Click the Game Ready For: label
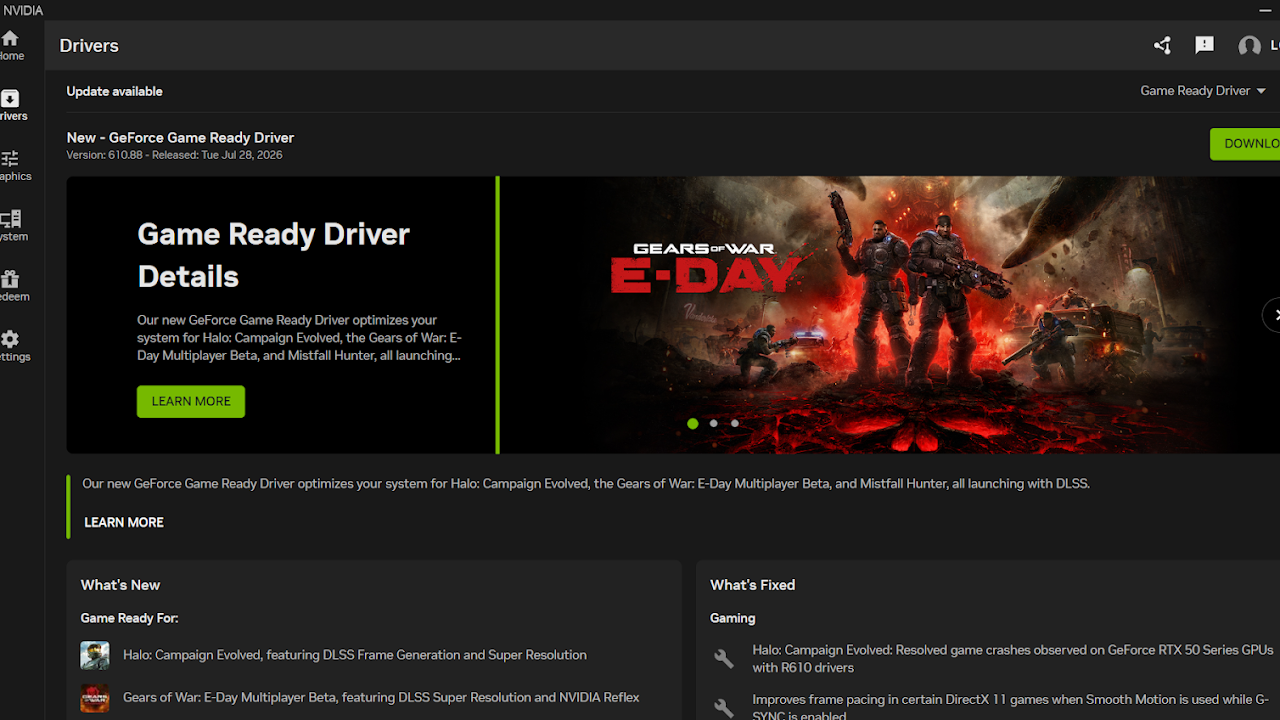 point(129,618)
